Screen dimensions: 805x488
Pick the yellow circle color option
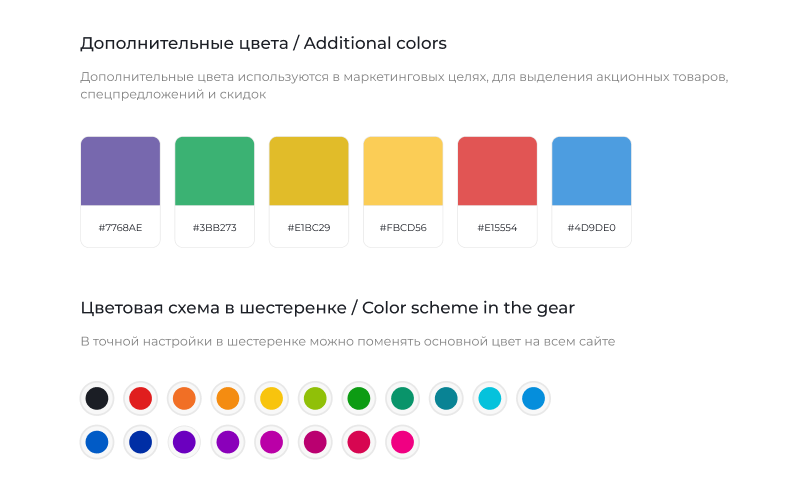tap(272, 399)
